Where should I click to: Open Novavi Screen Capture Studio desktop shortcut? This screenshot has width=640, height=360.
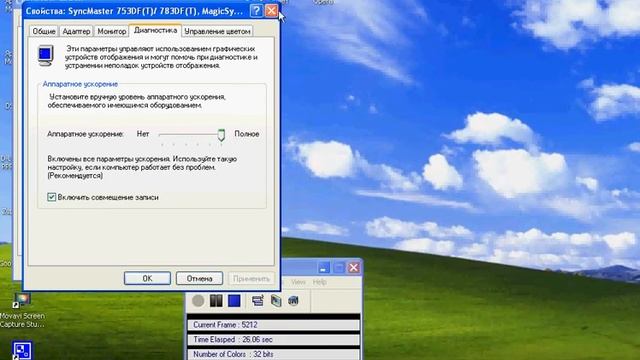(x=22, y=310)
